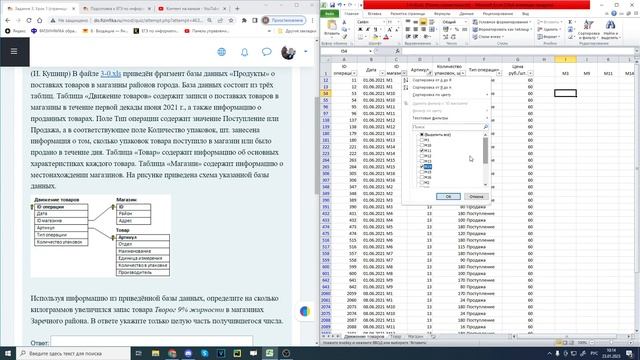Open Windows Start menu

8,353
